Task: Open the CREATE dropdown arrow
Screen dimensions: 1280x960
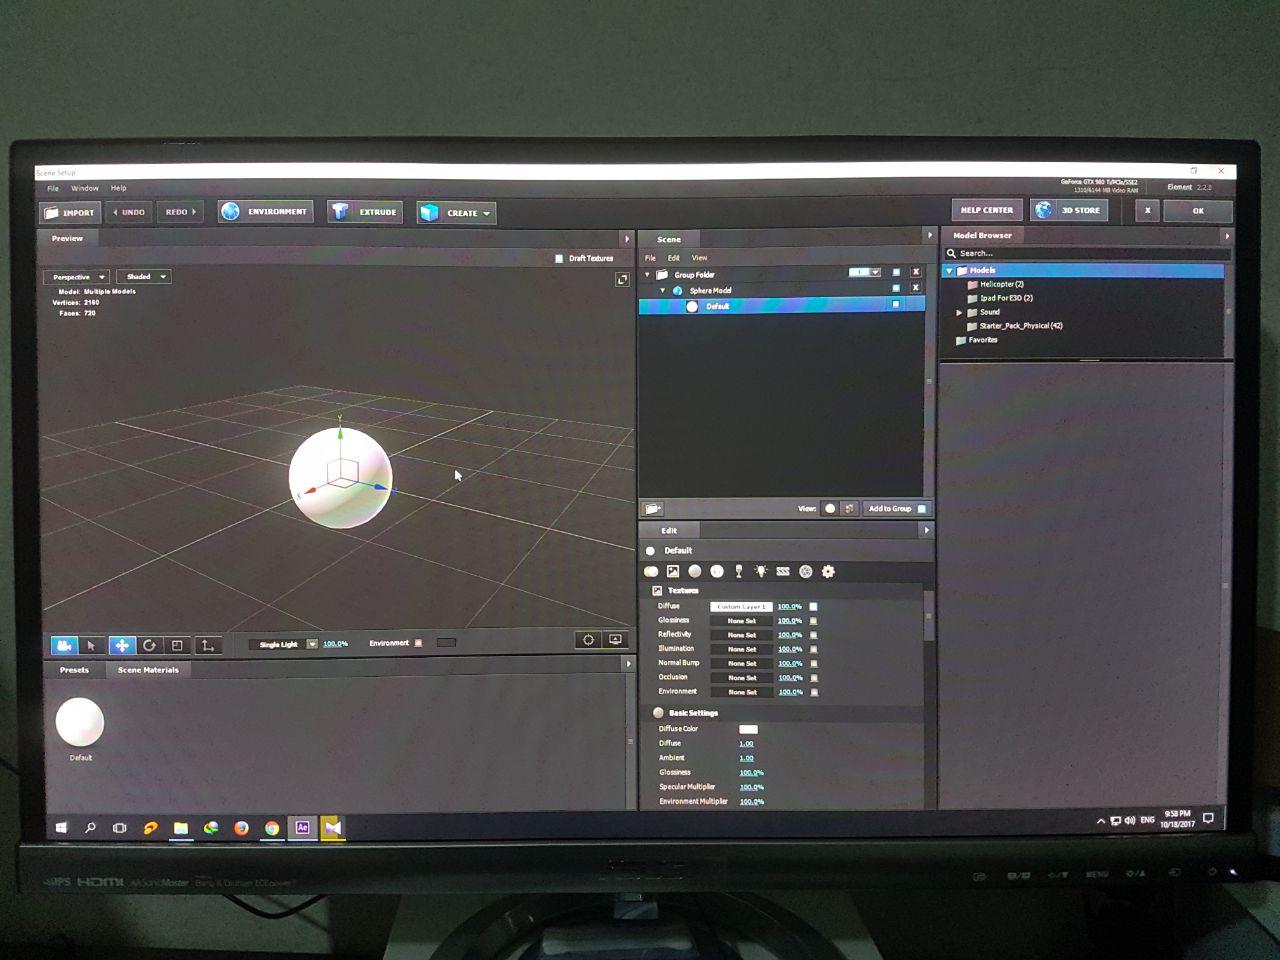Action: [487, 213]
